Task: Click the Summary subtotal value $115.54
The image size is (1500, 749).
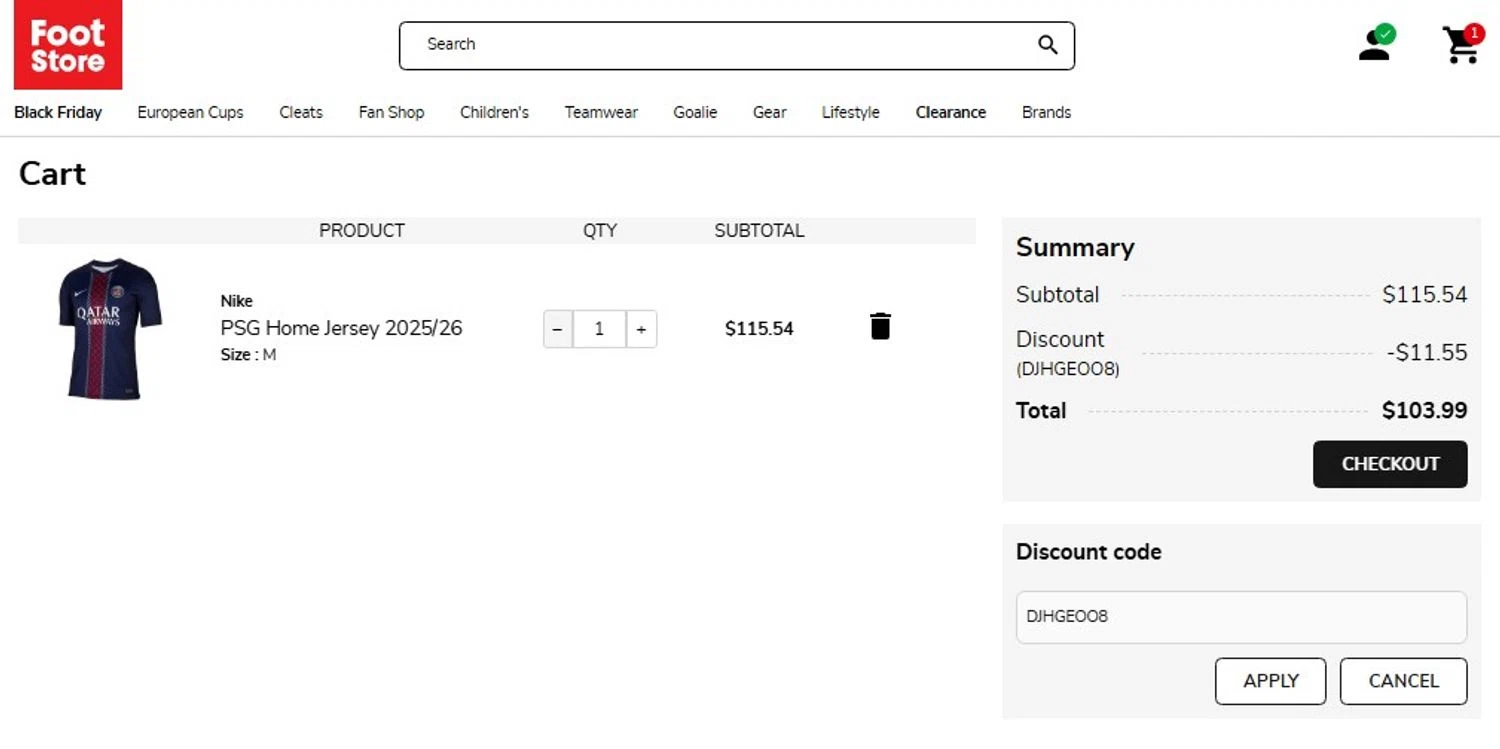Action: (x=1425, y=294)
